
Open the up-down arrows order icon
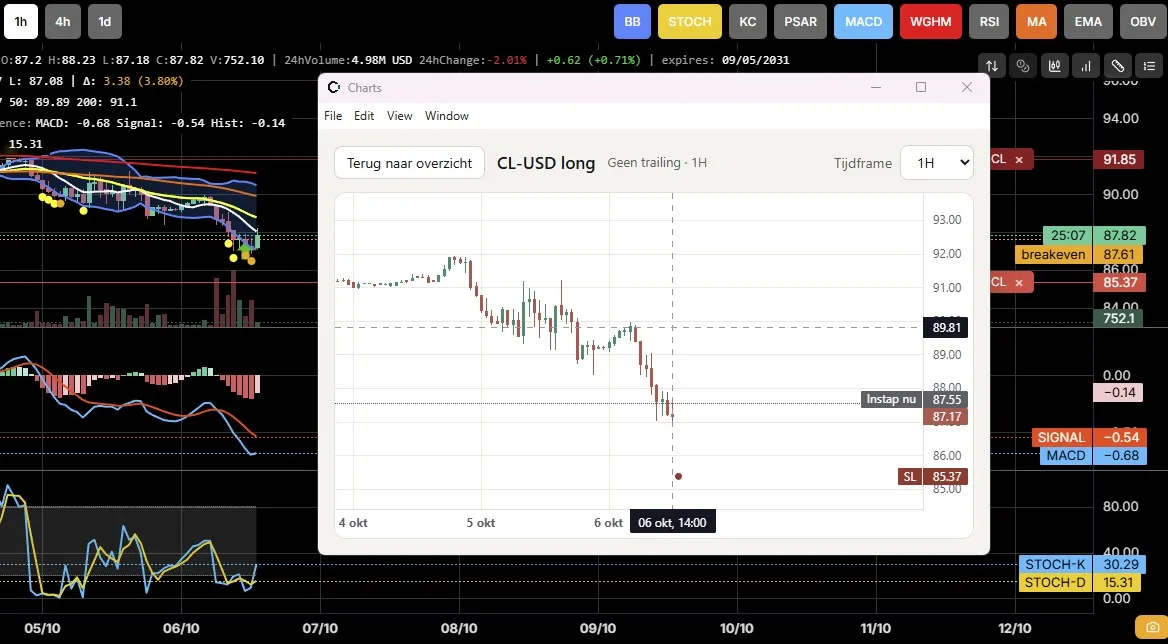click(x=991, y=66)
